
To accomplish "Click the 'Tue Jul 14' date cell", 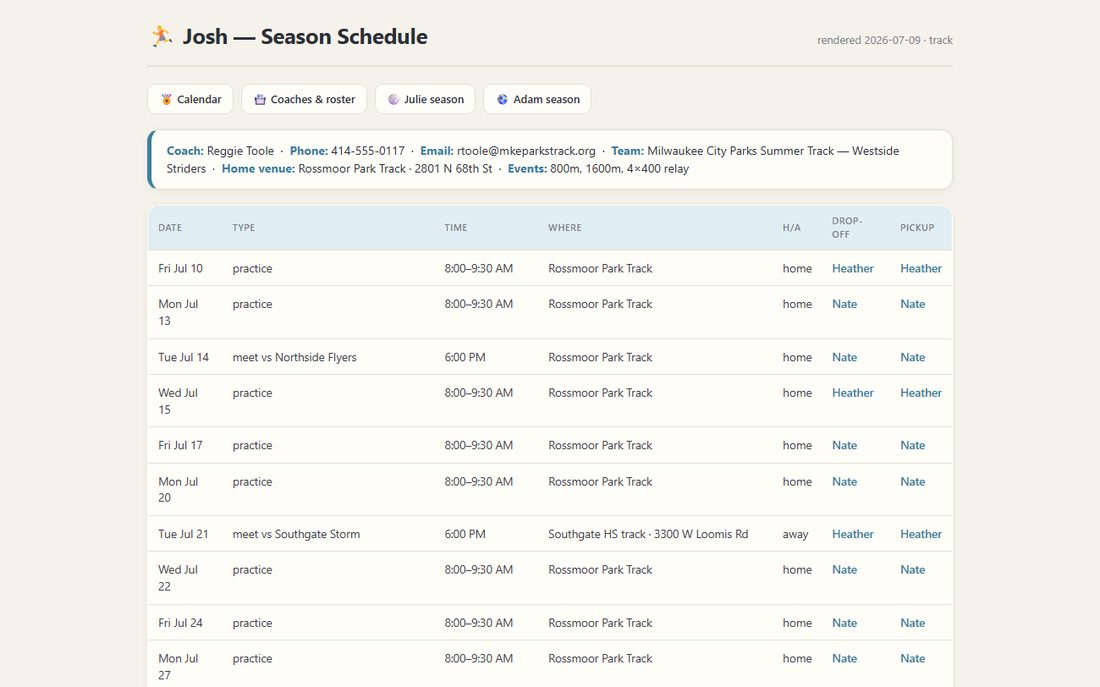I will 183,357.
